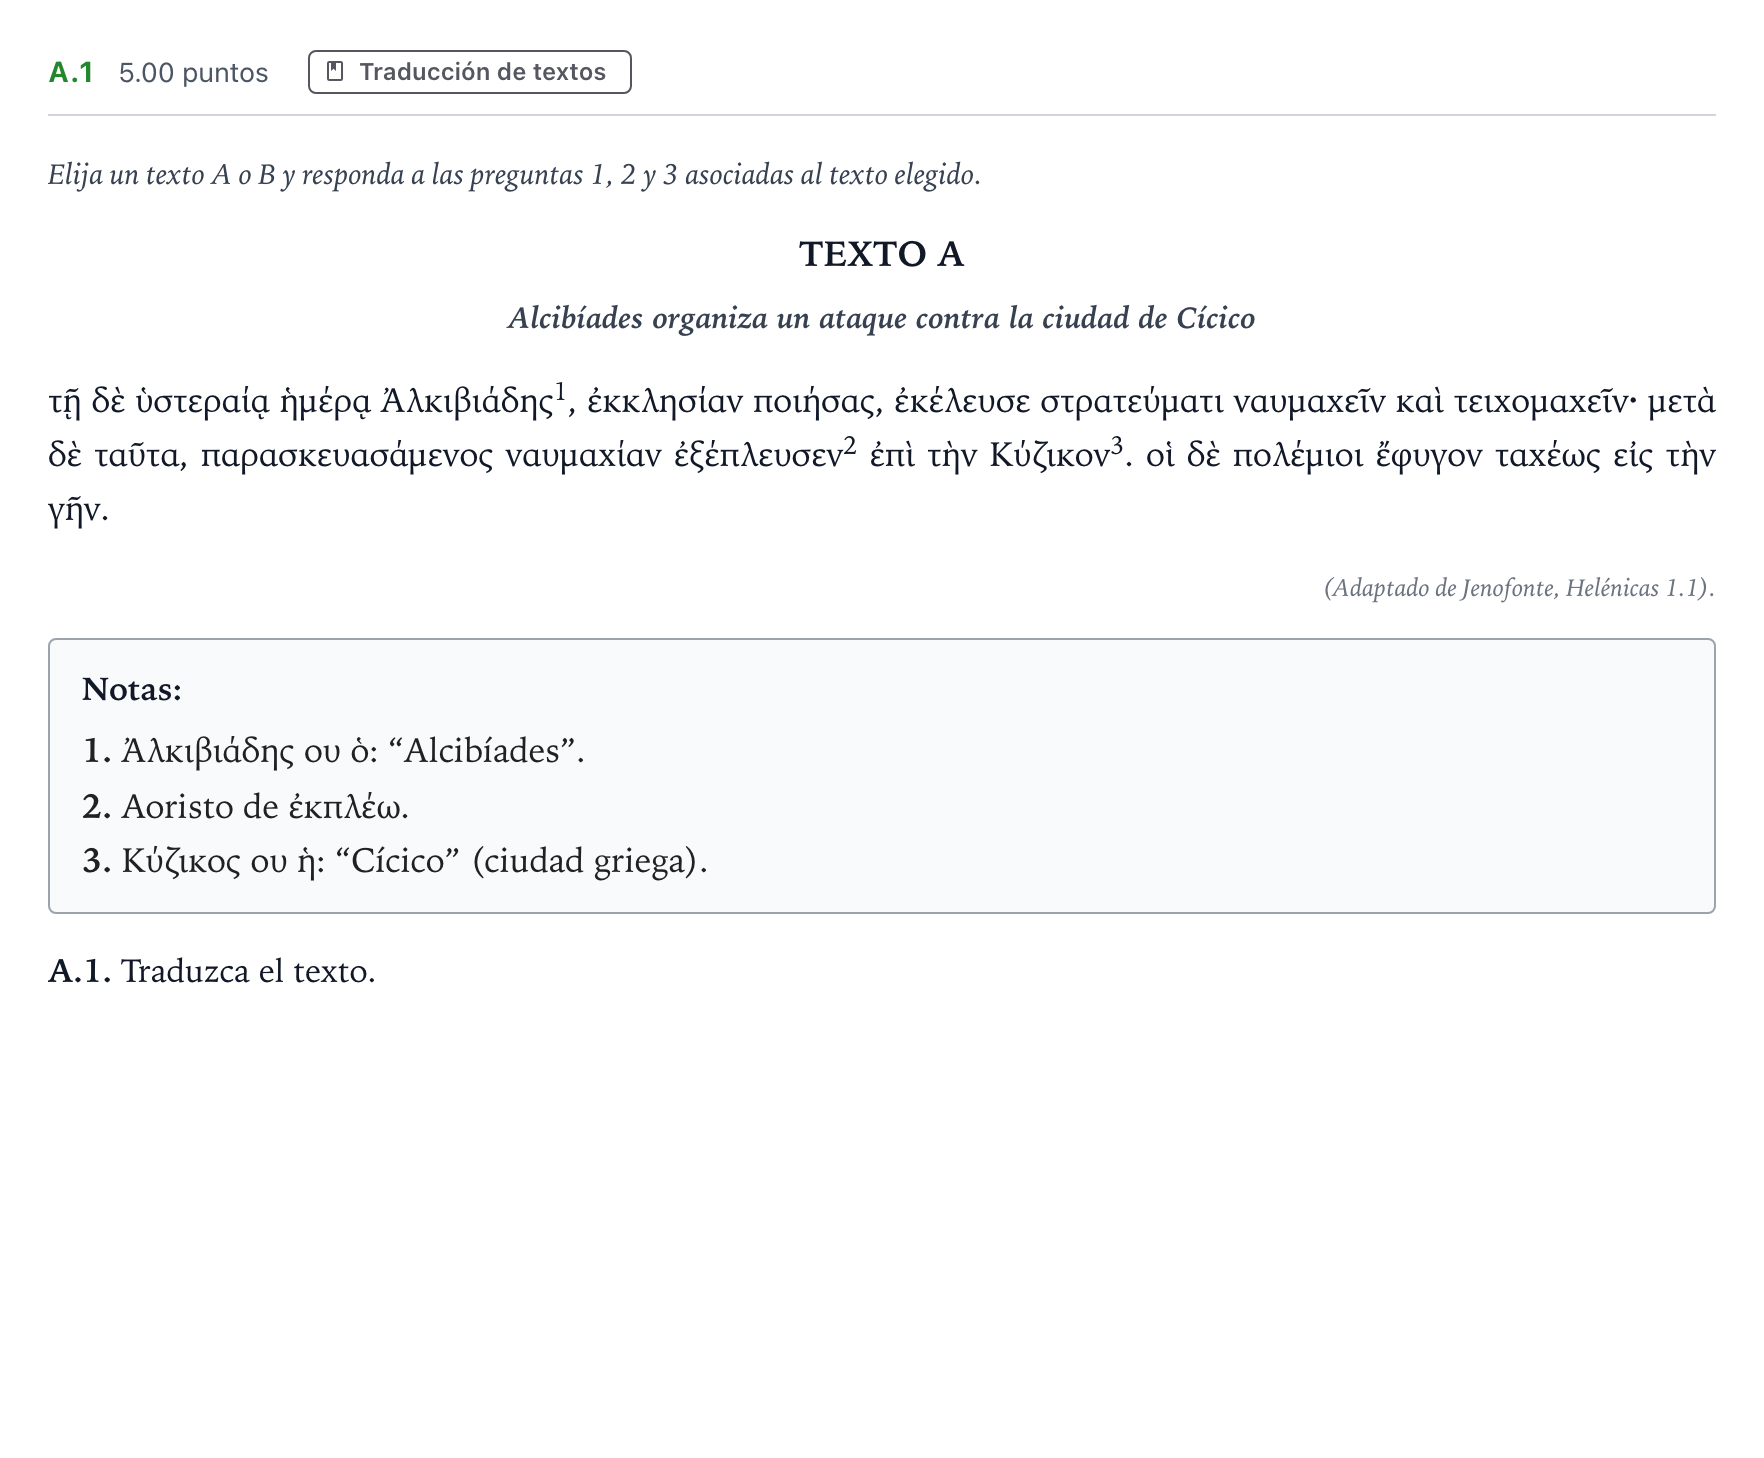Click the 'Notas:' heading

[132, 689]
